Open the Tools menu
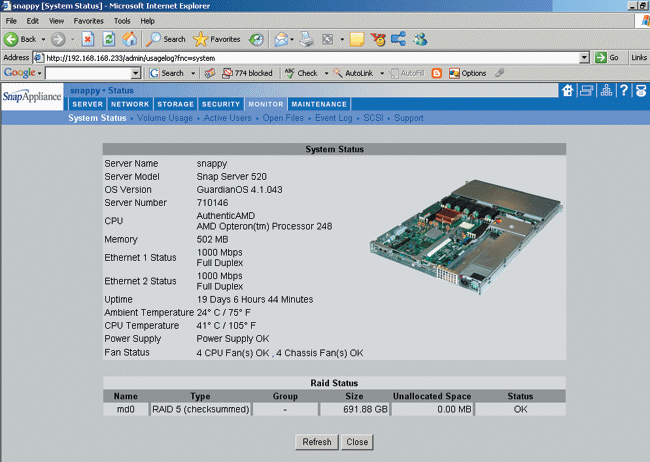 coord(122,21)
